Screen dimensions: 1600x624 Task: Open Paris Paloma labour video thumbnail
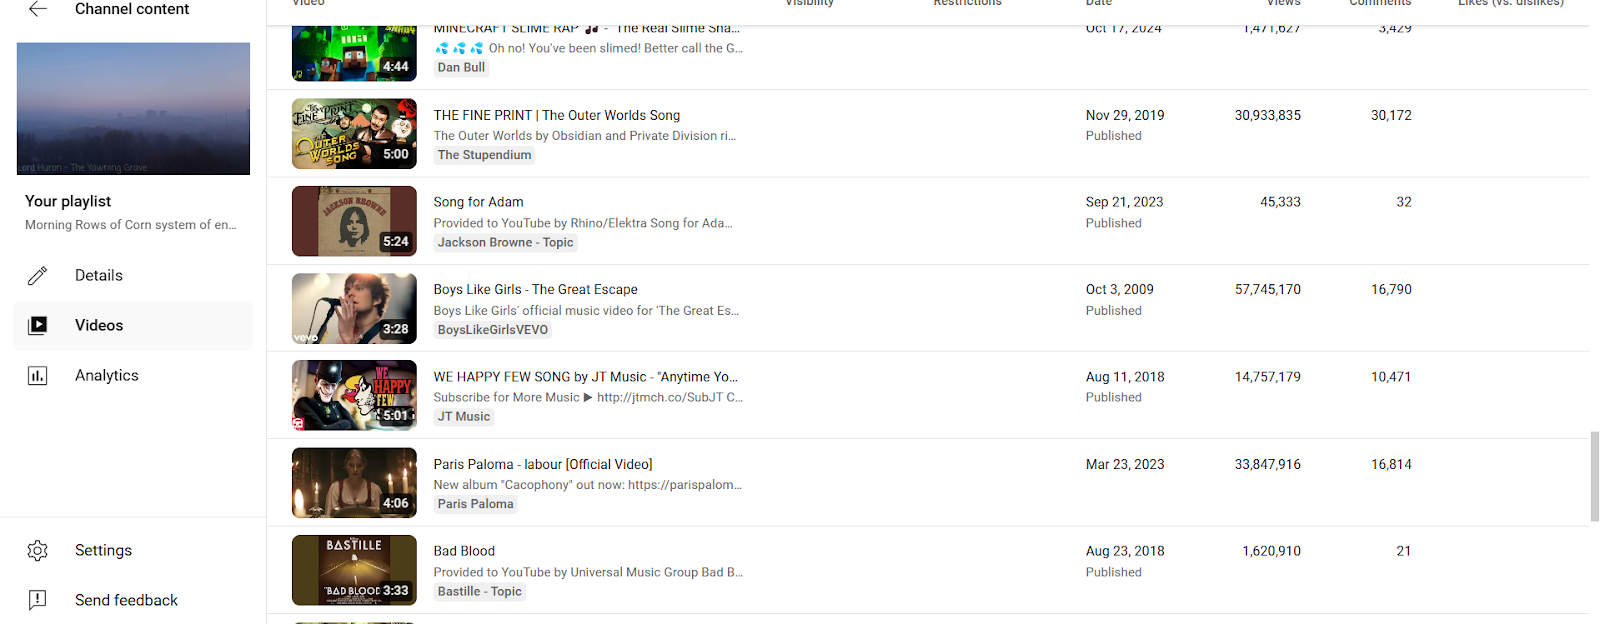[354, 483]
